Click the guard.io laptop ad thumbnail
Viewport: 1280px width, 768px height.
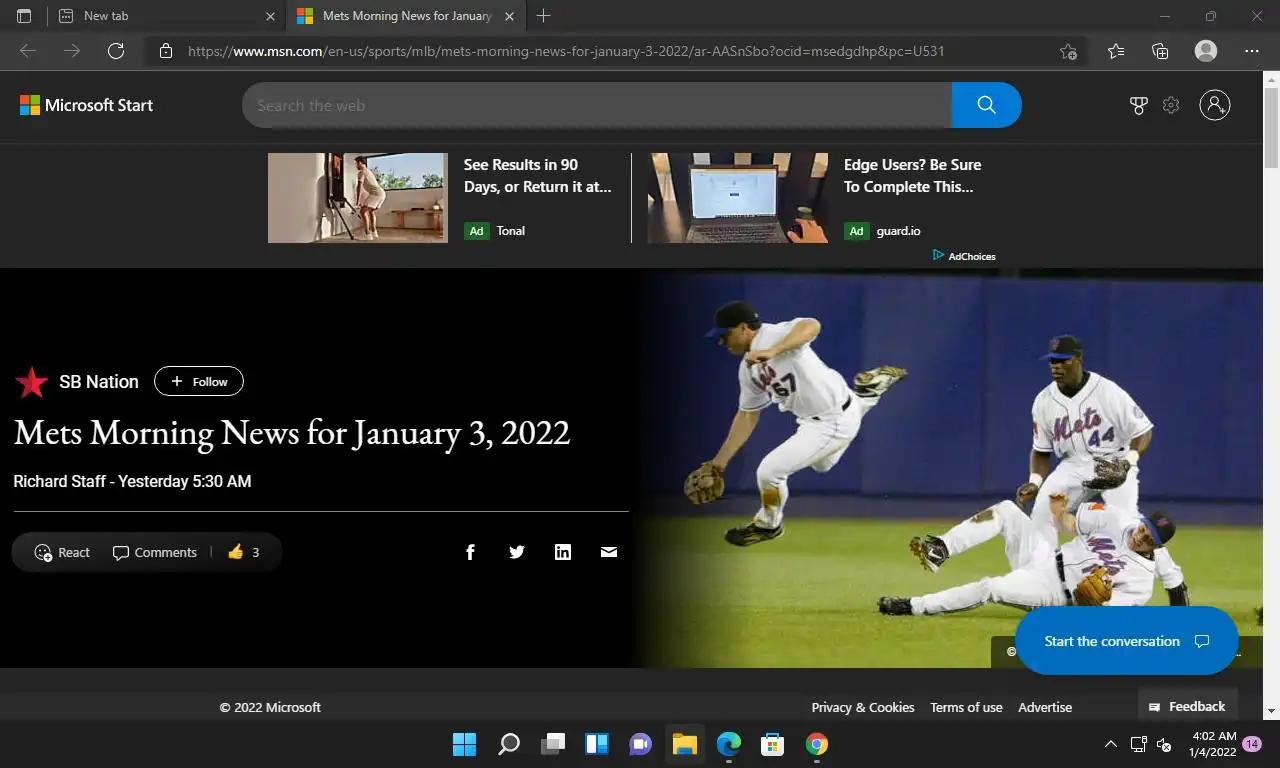click(x=738, y=198)
